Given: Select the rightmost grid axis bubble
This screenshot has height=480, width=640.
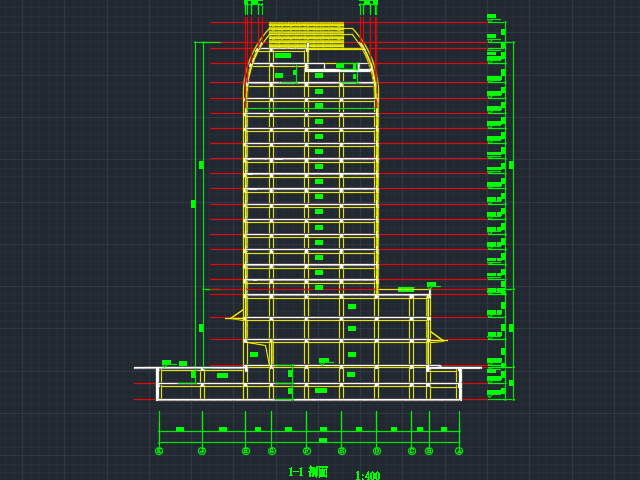Looking at the screenshot, I should 459,451.
